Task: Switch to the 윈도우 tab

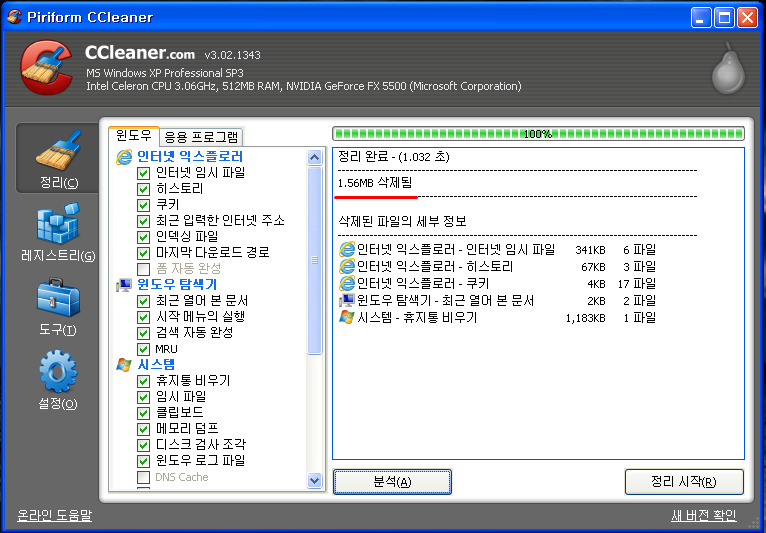Action: coord(134,135)
